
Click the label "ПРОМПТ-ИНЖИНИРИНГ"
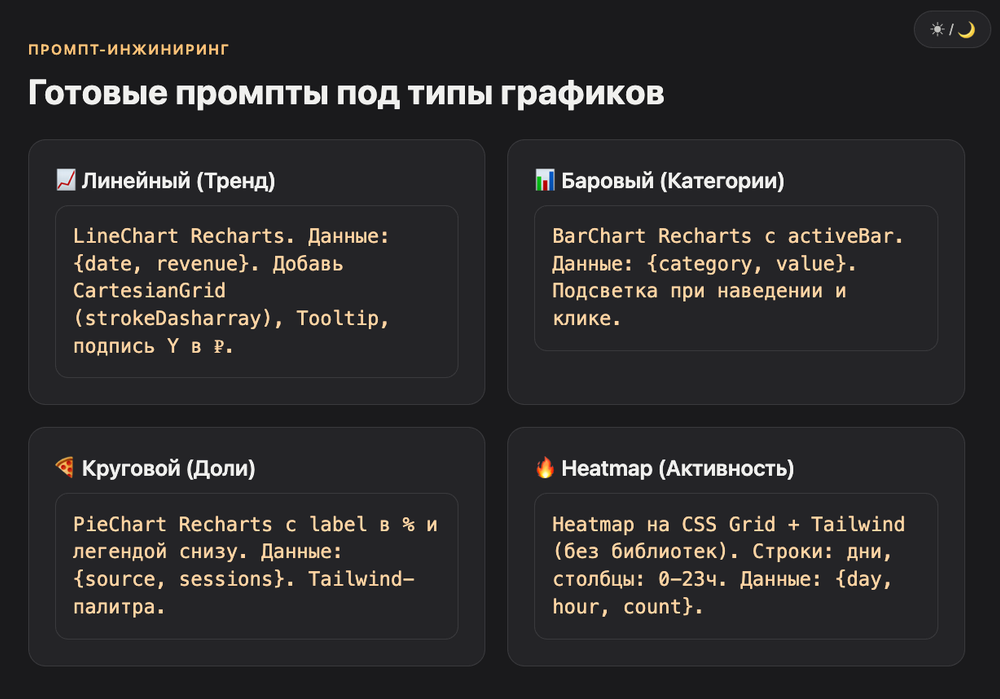pos(129,50)
